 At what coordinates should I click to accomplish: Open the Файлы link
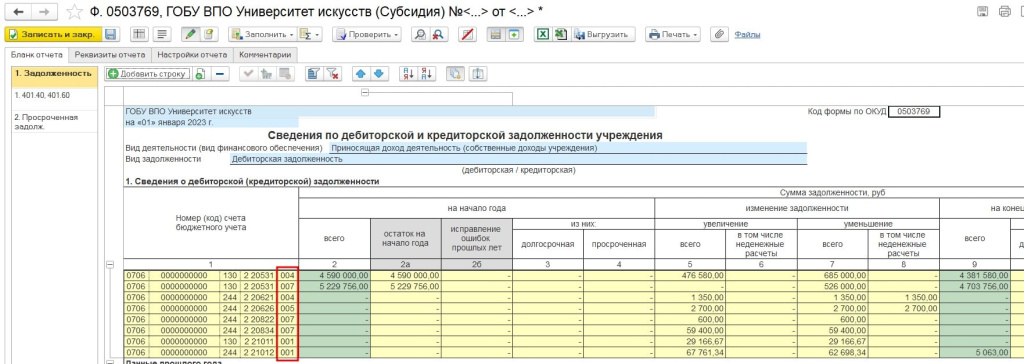click(x=747, y=35)
